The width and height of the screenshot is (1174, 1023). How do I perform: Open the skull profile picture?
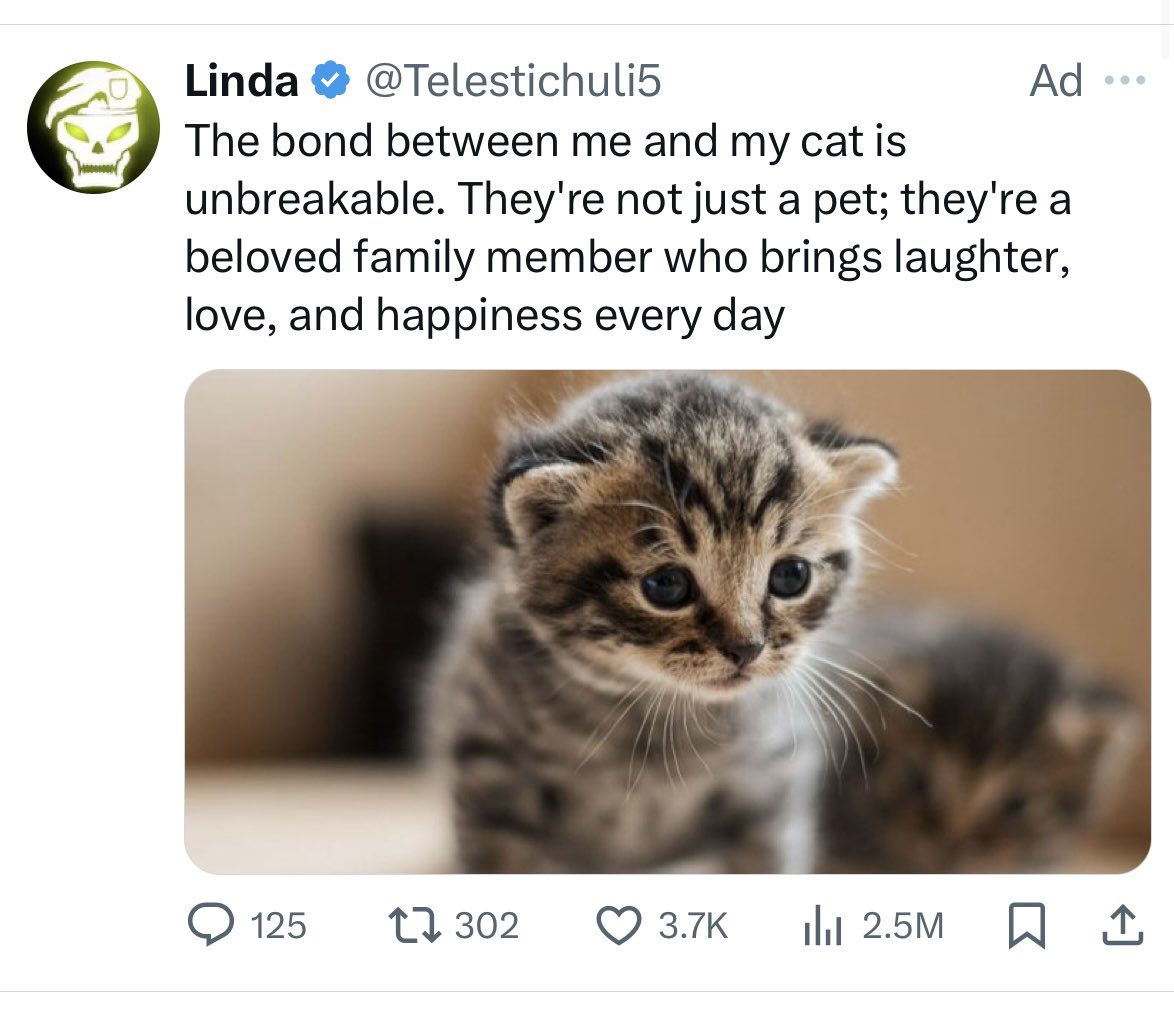point(93,128)
